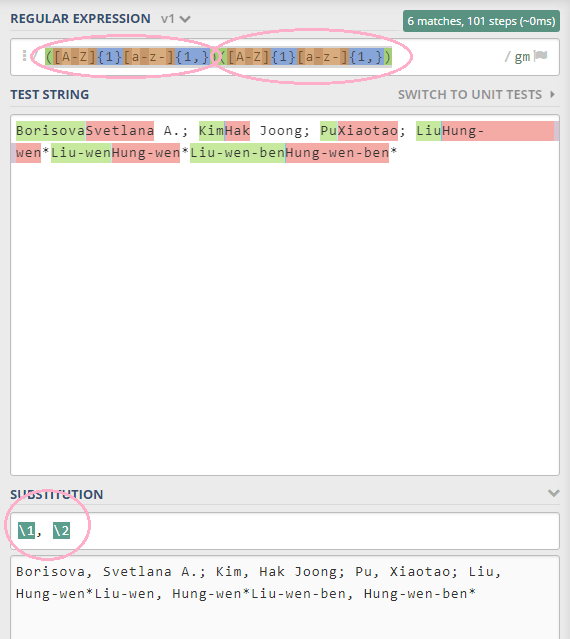Click inside the regular expression input field

point(285,57)
